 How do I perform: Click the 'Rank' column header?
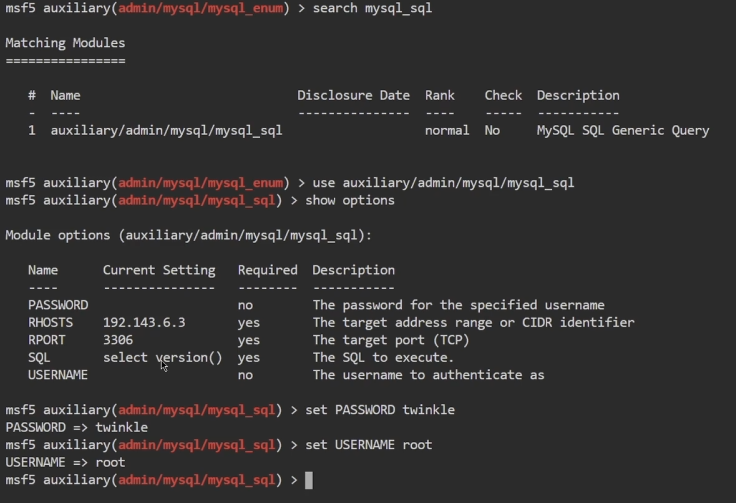(x=439, y=95)
